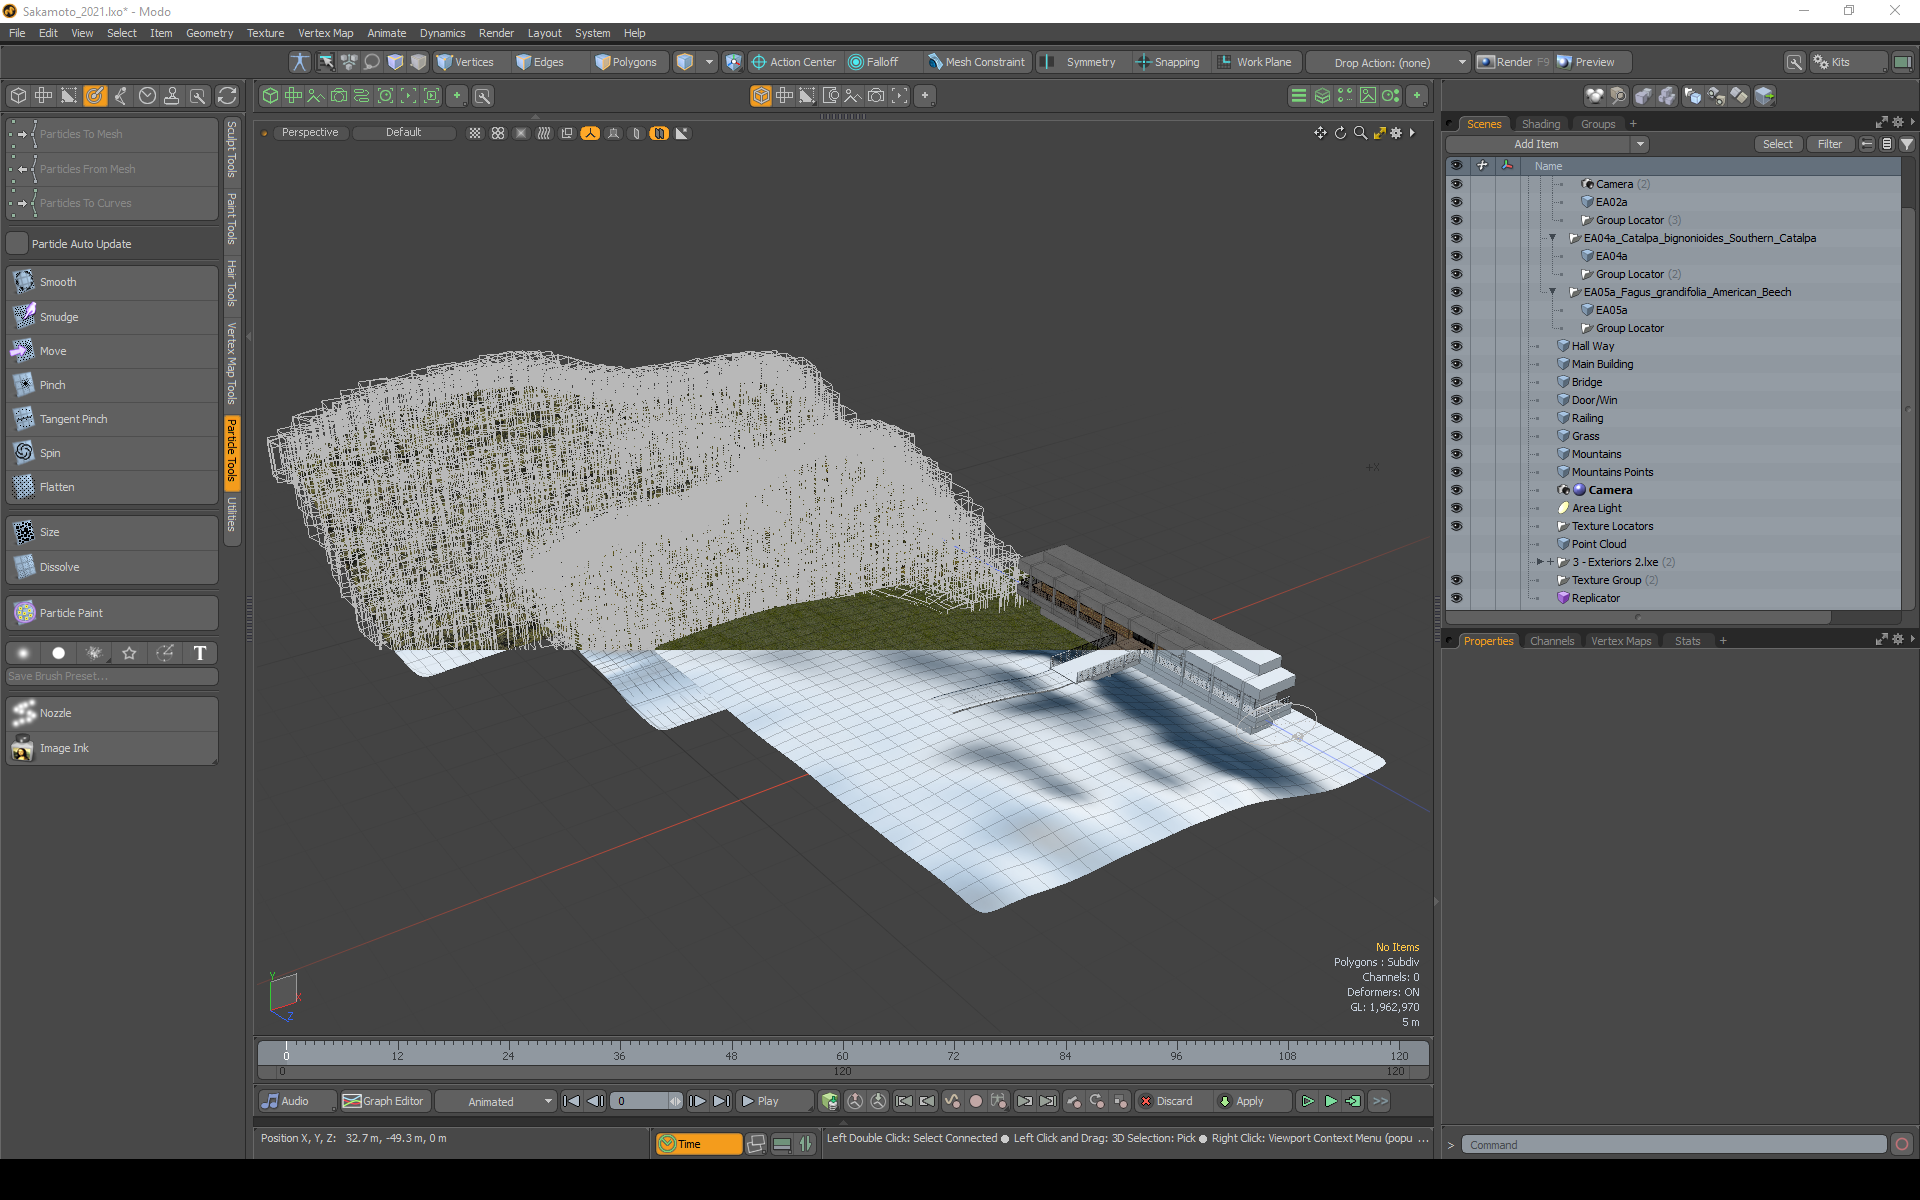Open the Dynamics menu
1920x1200 pixels.
pyautogui.click(x=442, y=33)
